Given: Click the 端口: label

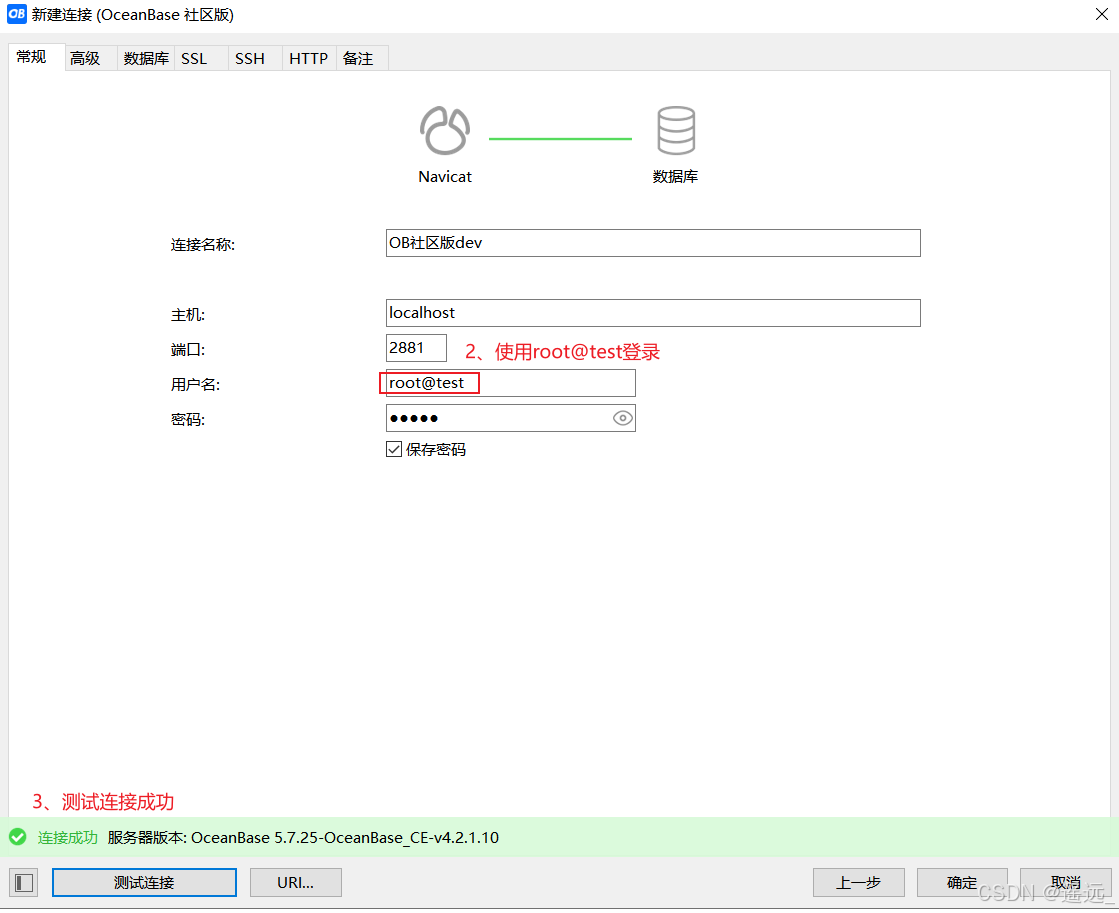Looking at the screenshot, I should pos(188,350).
